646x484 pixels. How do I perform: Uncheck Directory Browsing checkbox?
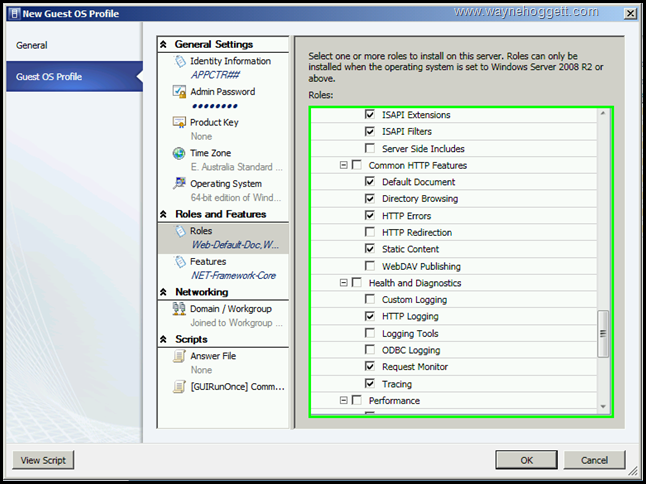pos(370,199)
